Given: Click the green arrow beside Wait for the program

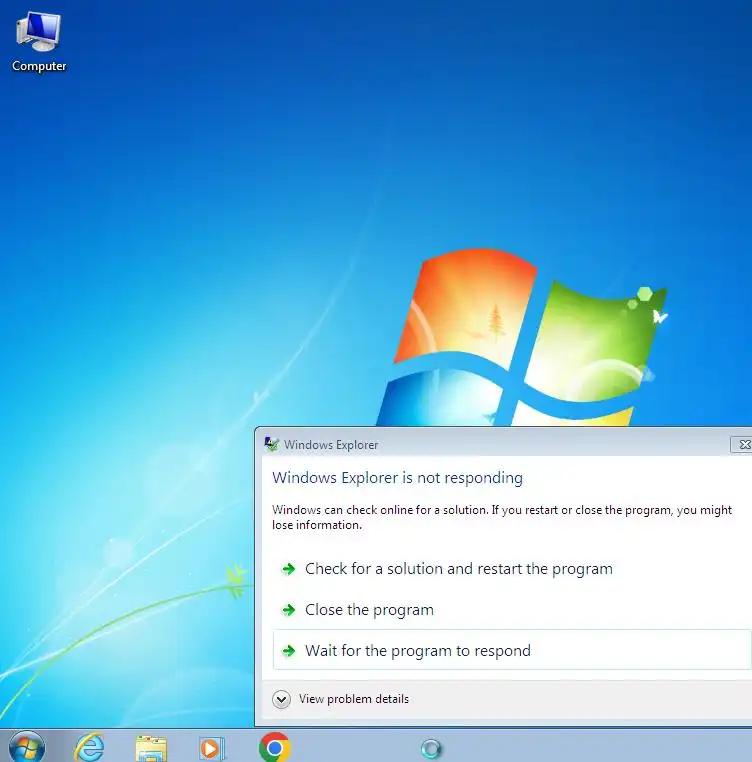Looking at the screenshot, I should [289, 650].
